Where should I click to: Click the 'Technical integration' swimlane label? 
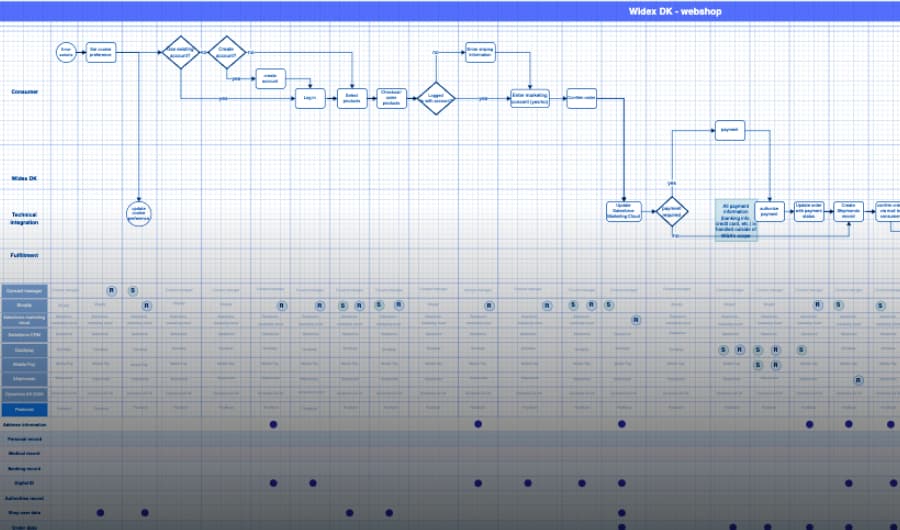tap(25, 219)
